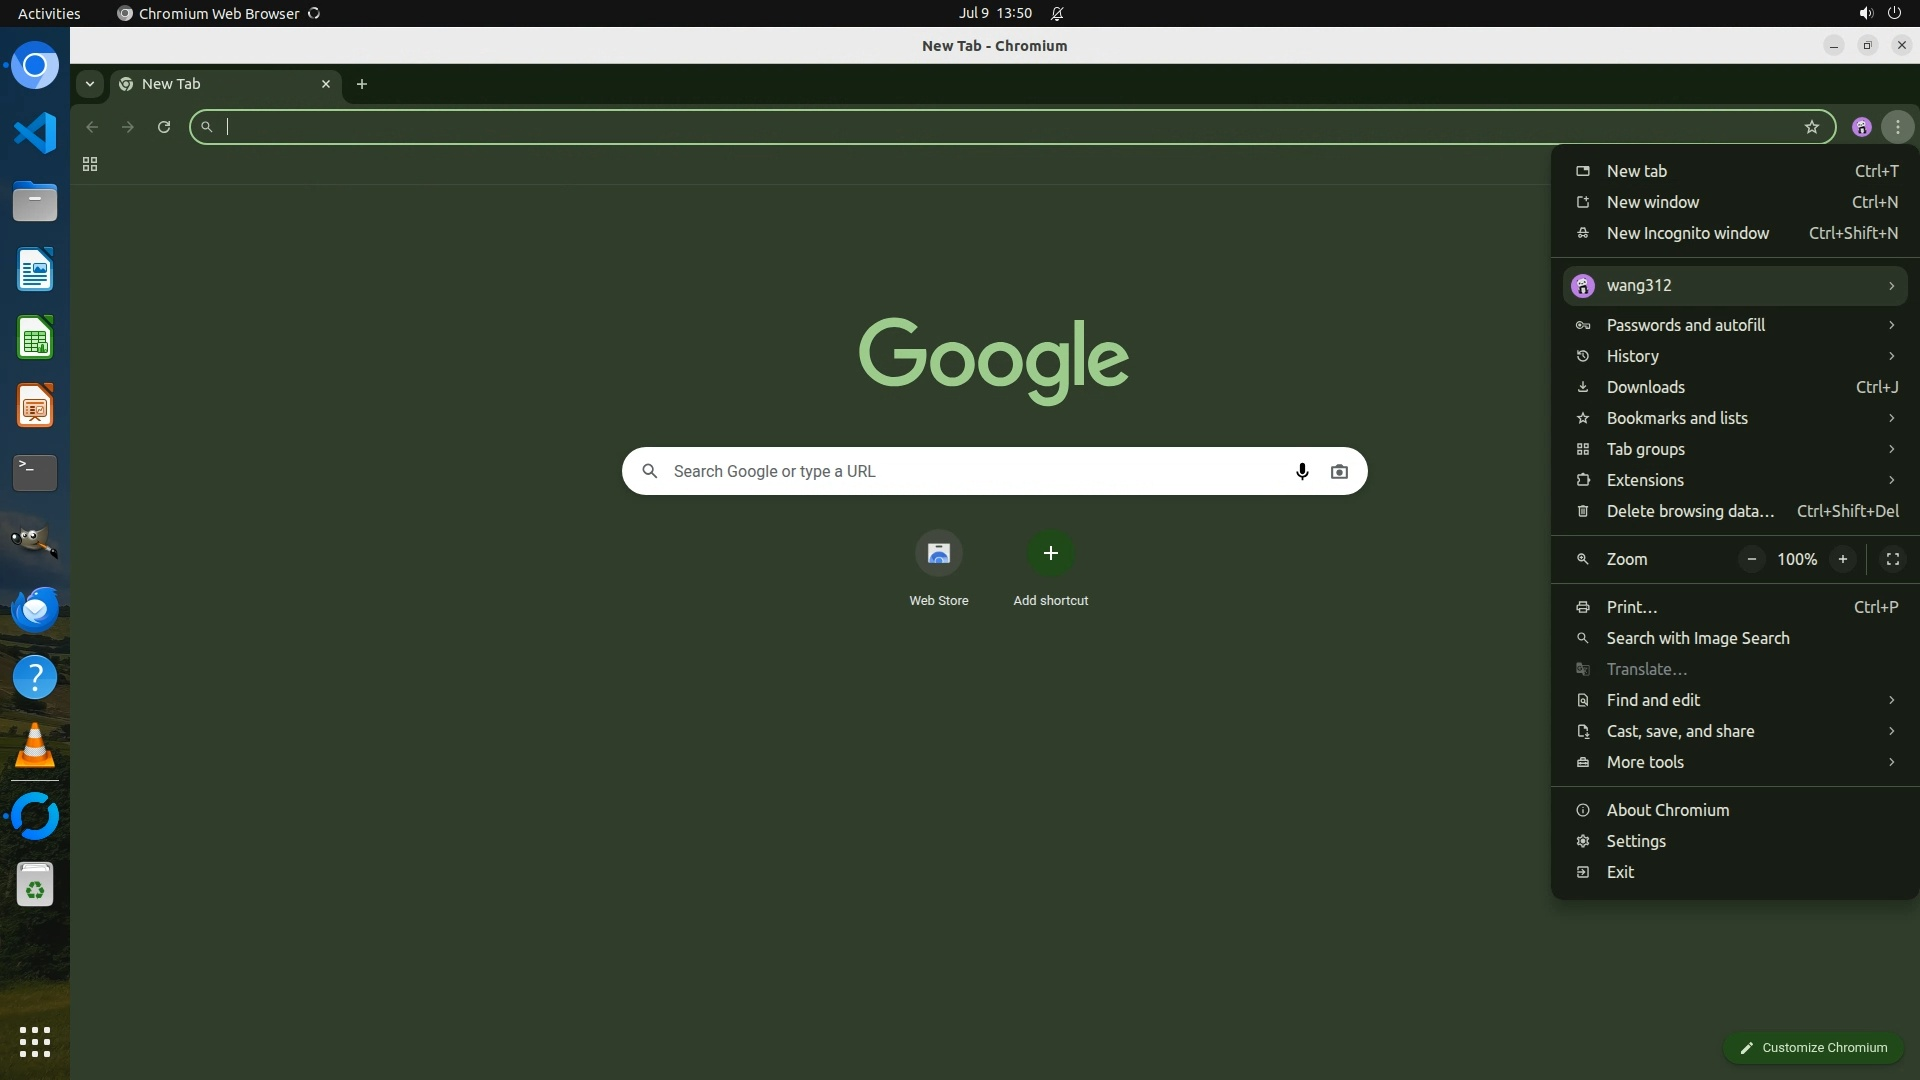Launch Visual Studio Code from the dock
Screen dimensions: 1920x1080
pos(35,133)
